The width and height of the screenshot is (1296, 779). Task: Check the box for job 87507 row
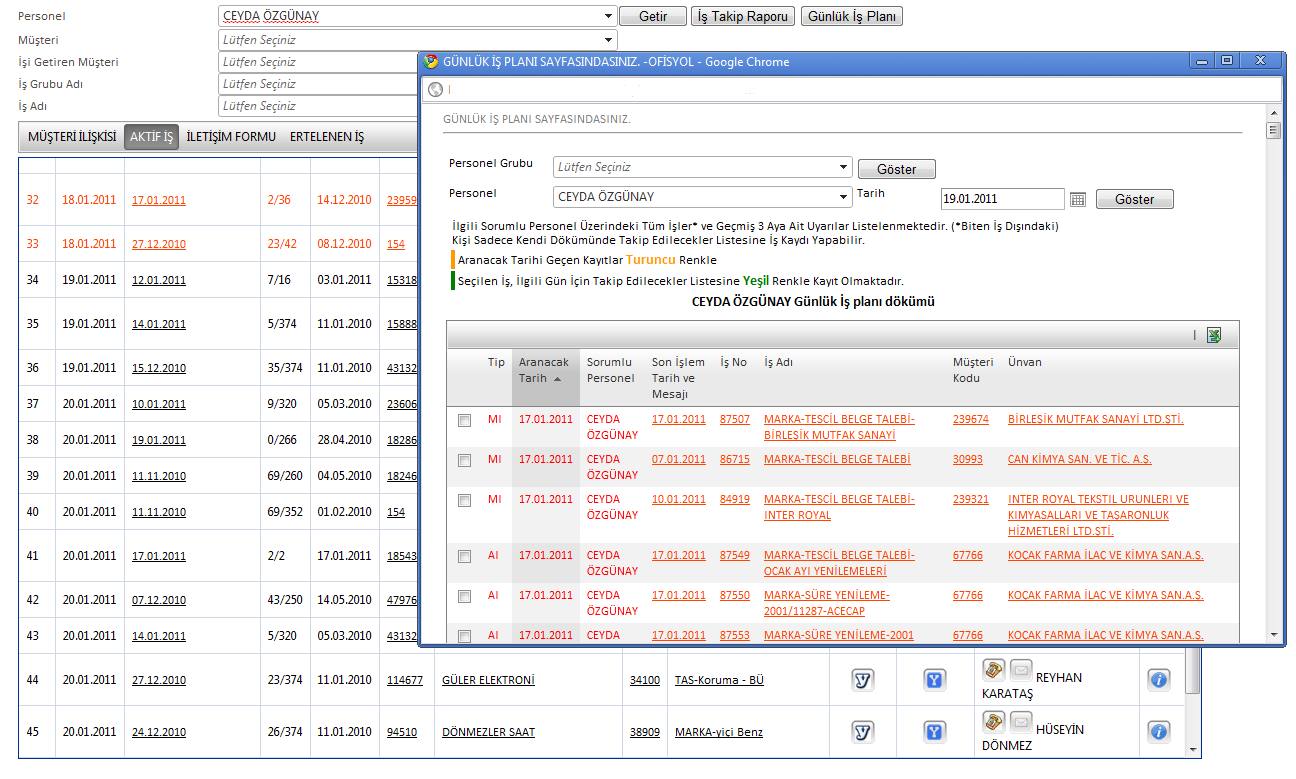tap(464, 421)
